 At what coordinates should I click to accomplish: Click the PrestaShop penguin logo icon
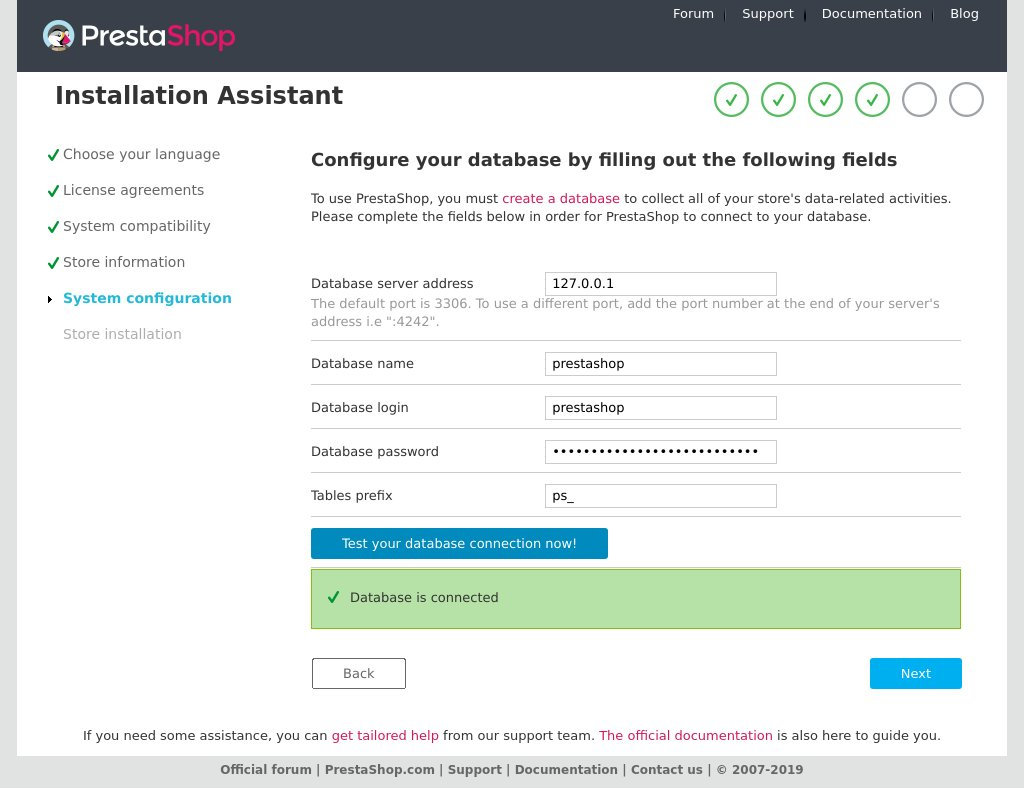(x=58, y=35)
